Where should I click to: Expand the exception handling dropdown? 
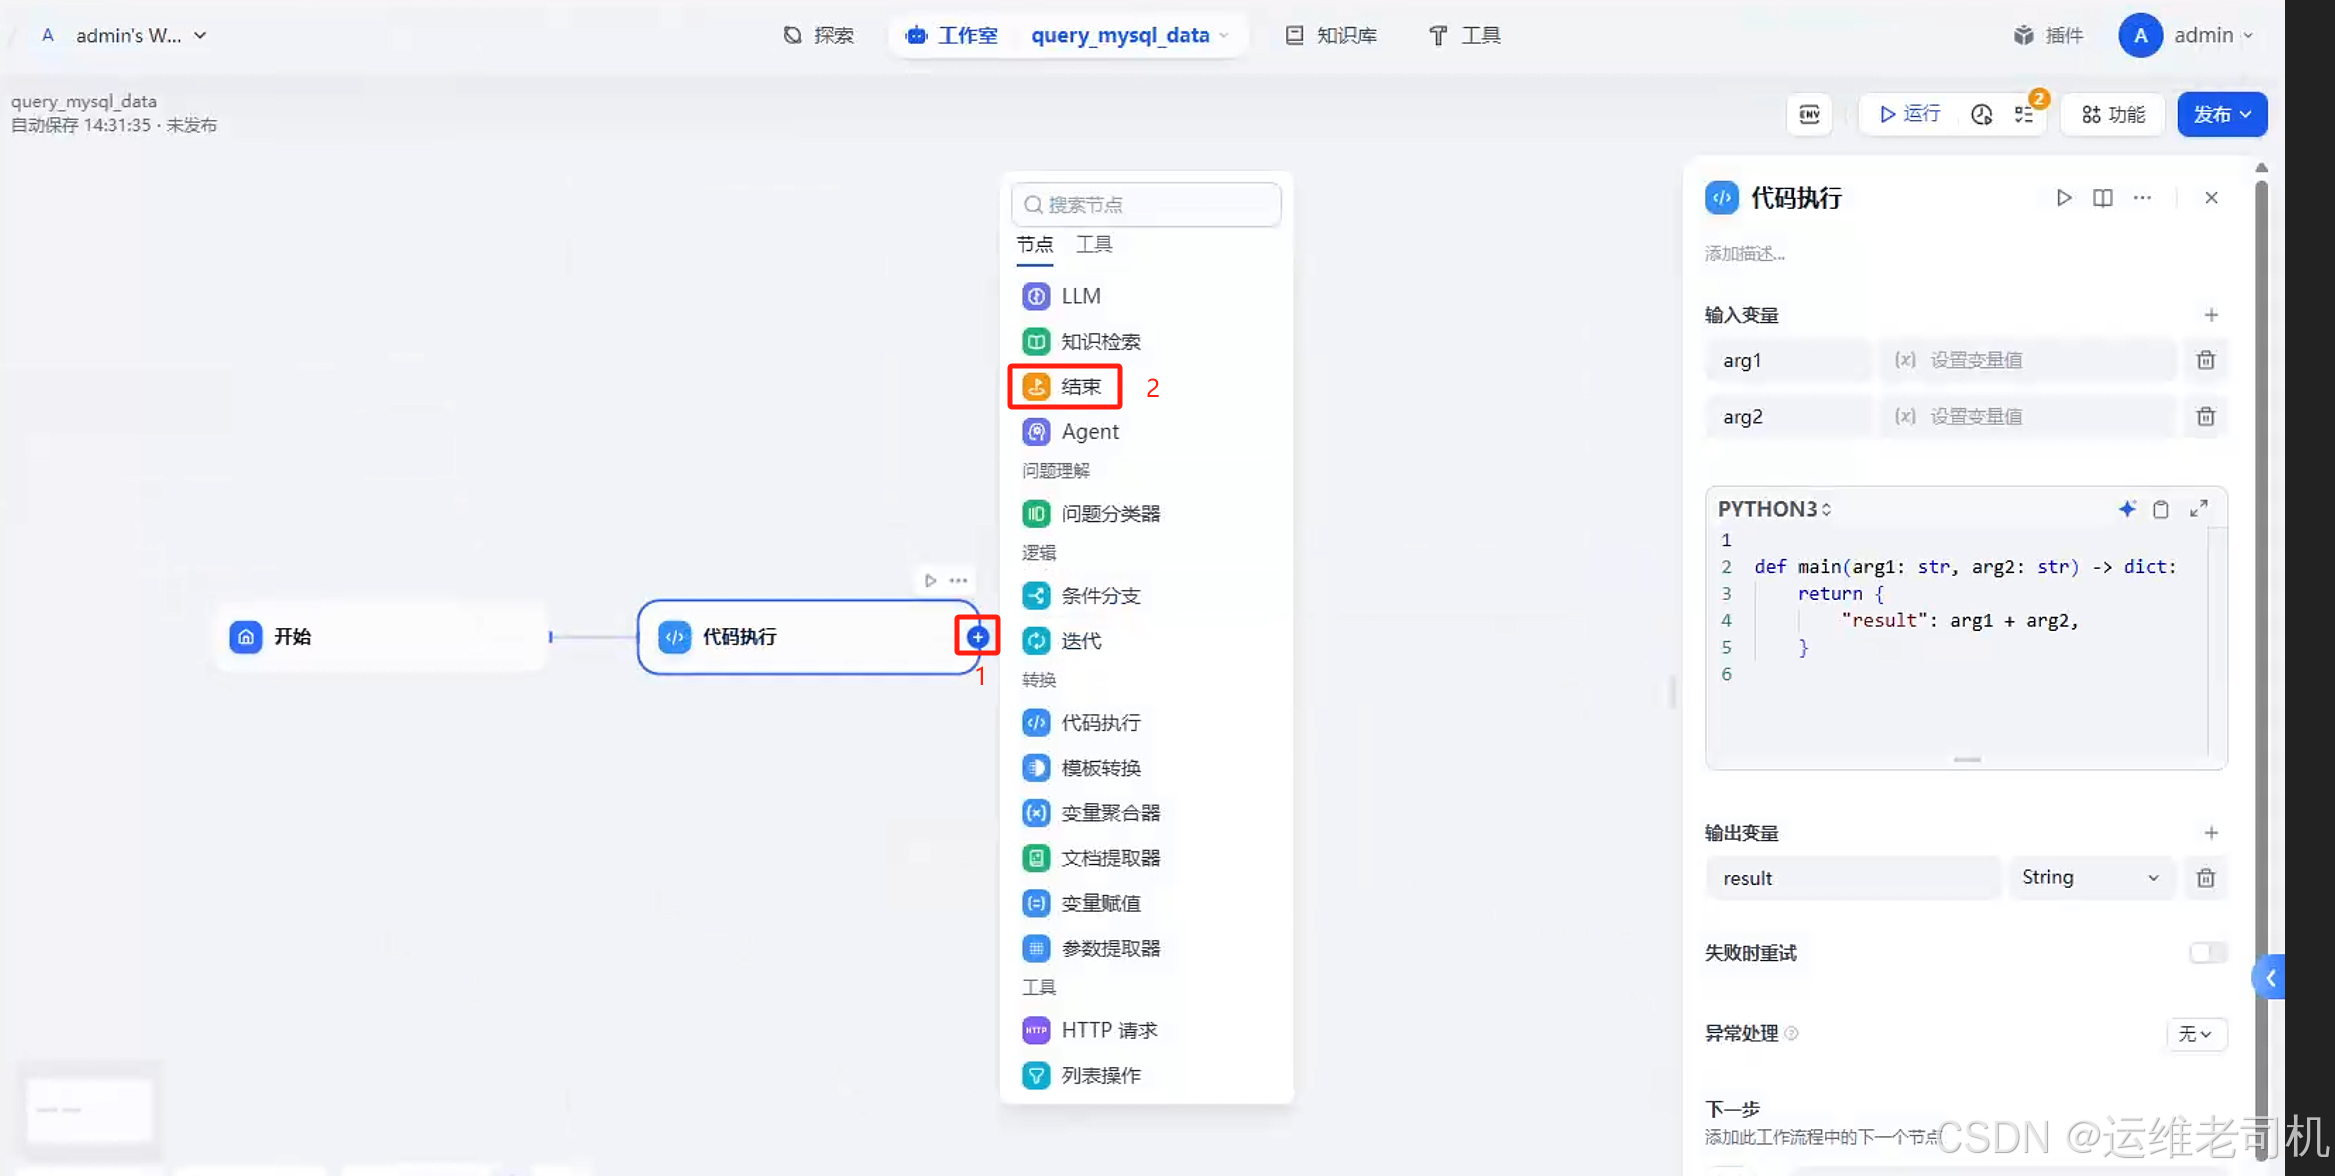[2195, 1033]
